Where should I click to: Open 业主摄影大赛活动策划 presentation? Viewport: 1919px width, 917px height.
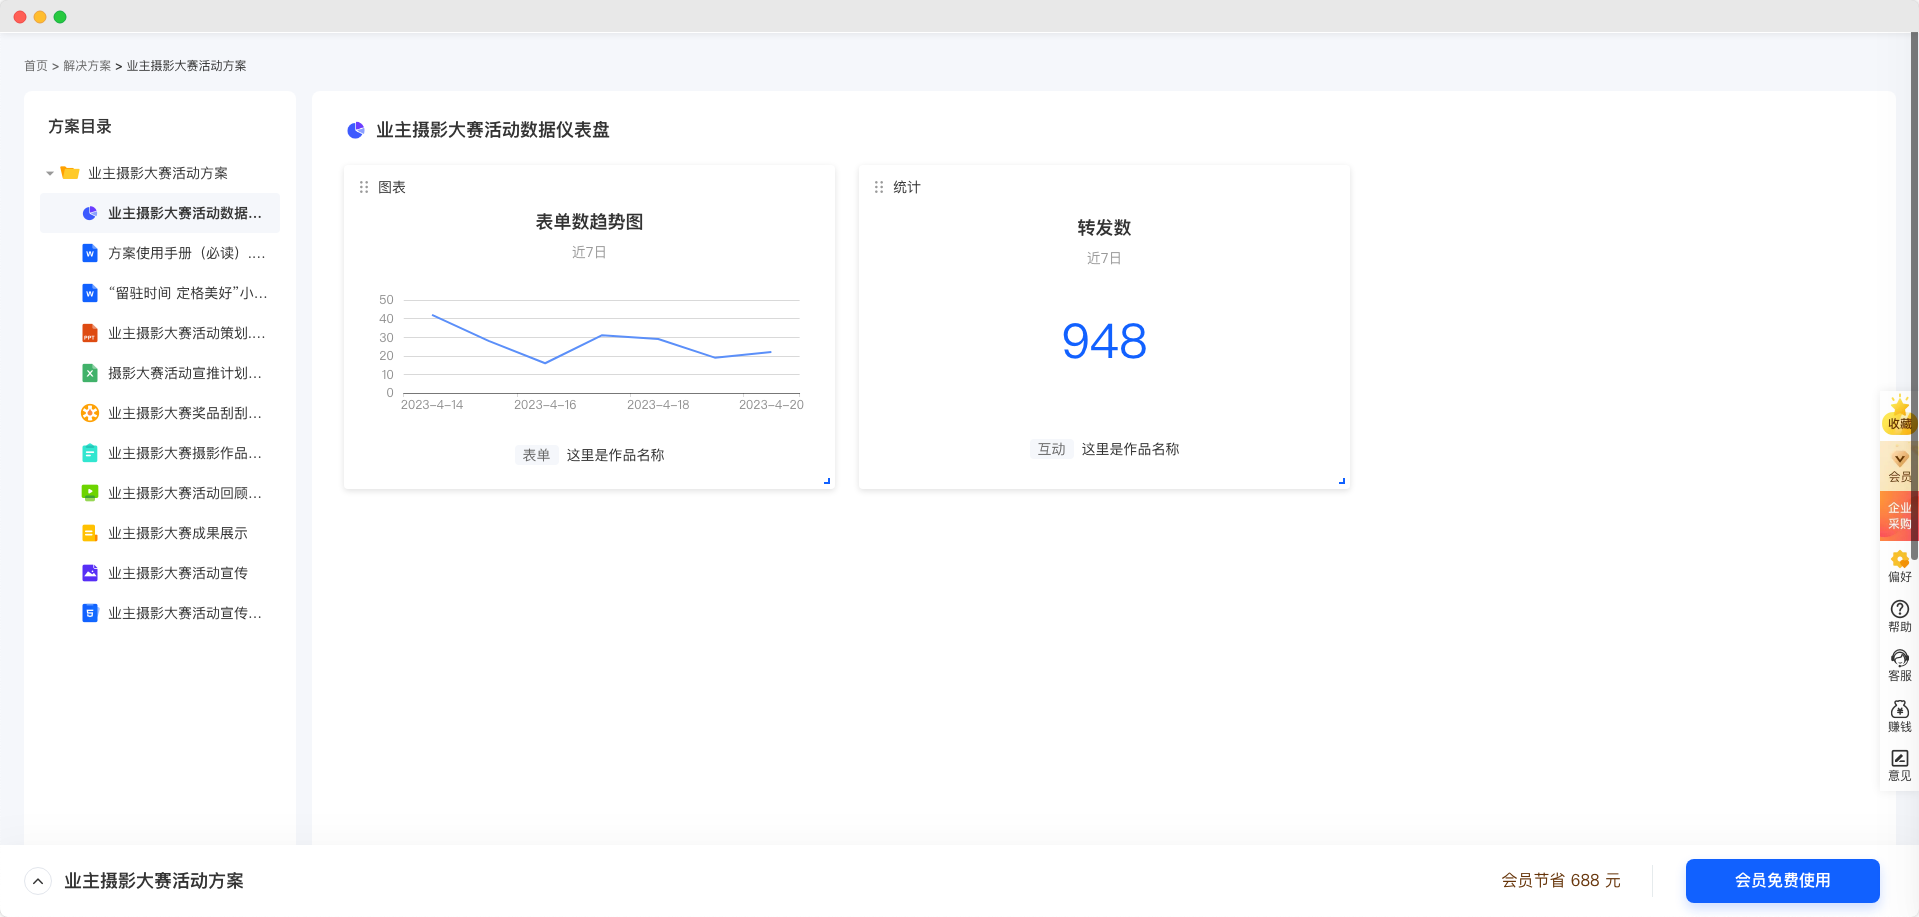pyautogui.click(x=186, y=333)
